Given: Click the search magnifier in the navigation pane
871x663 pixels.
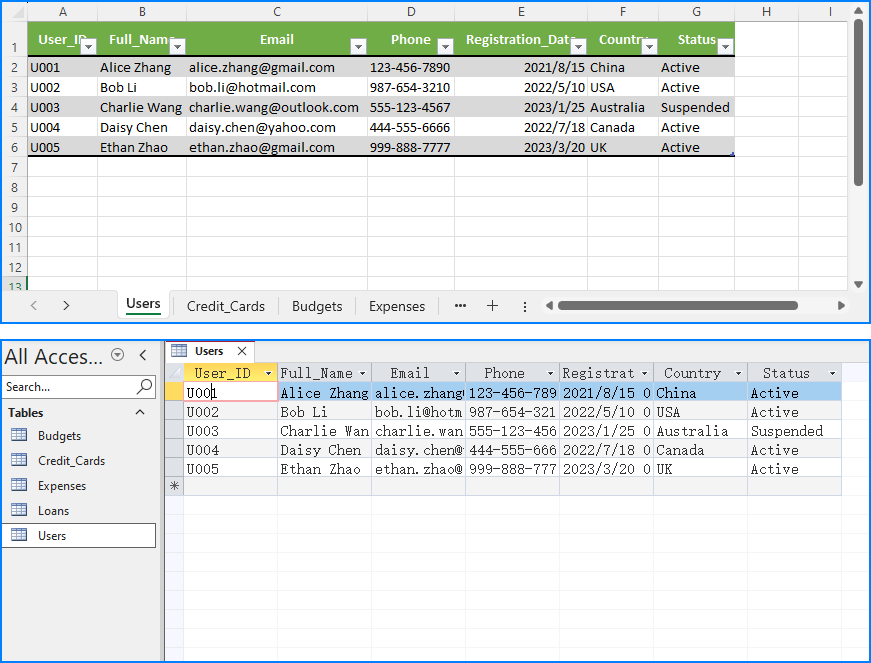Looking at the screenshot, I should (142, 387).
